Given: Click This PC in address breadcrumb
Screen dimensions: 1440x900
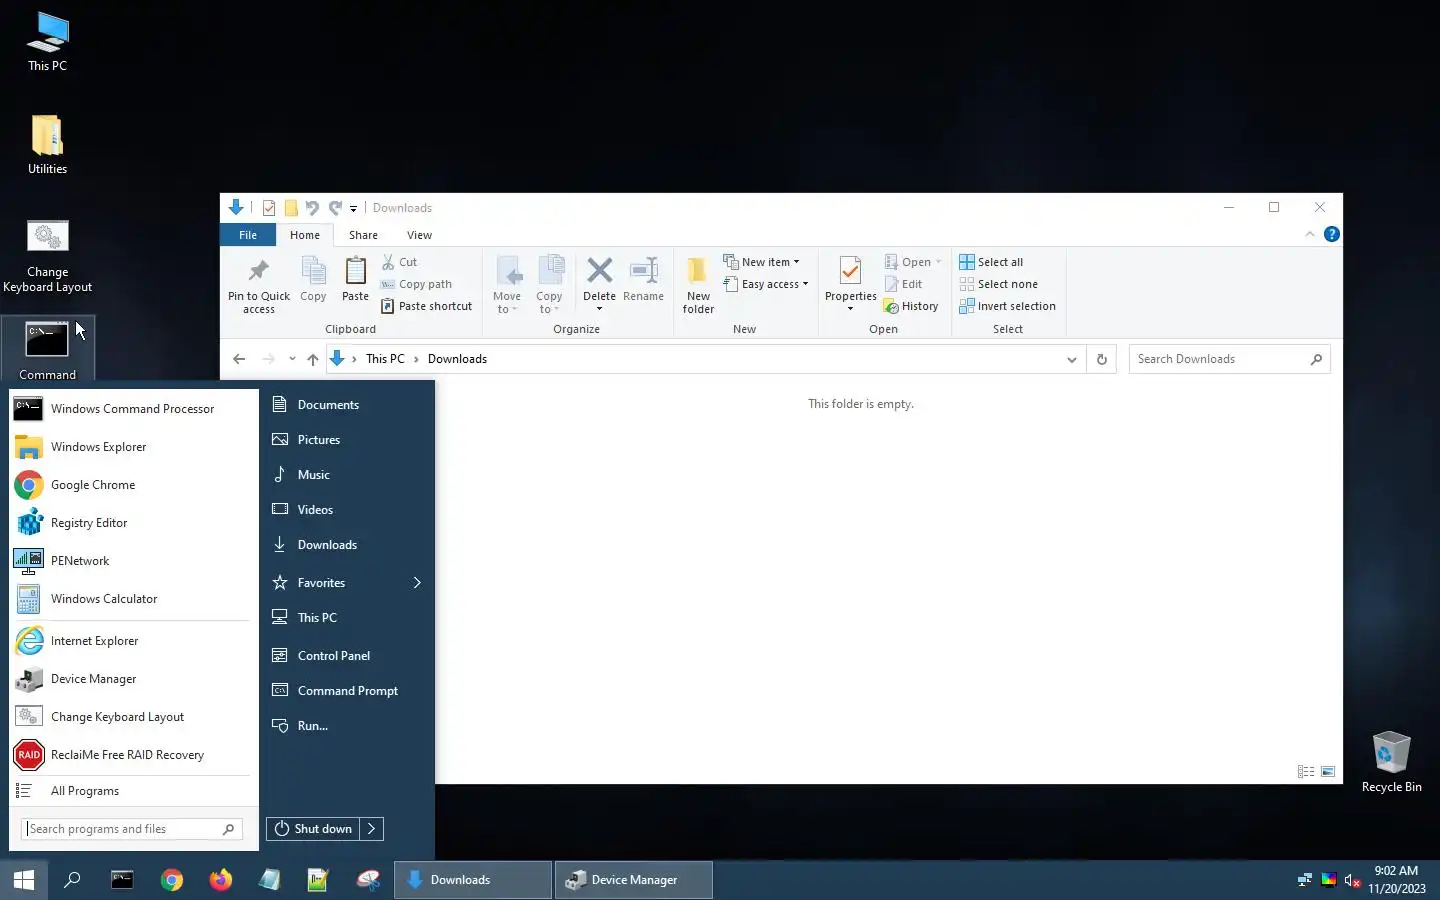Looking at the screenshot, I should [385, 359].
